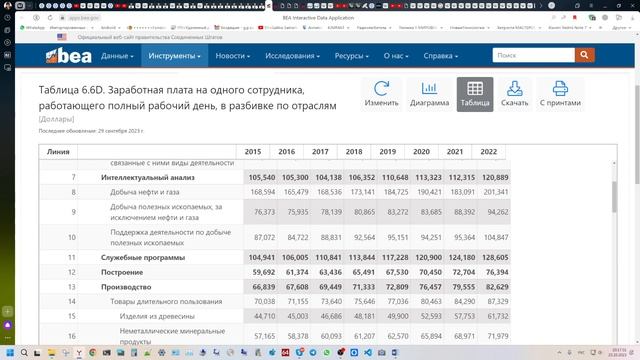
Task: Select row Поддержка деятельности по добыче
Action: 275,237
